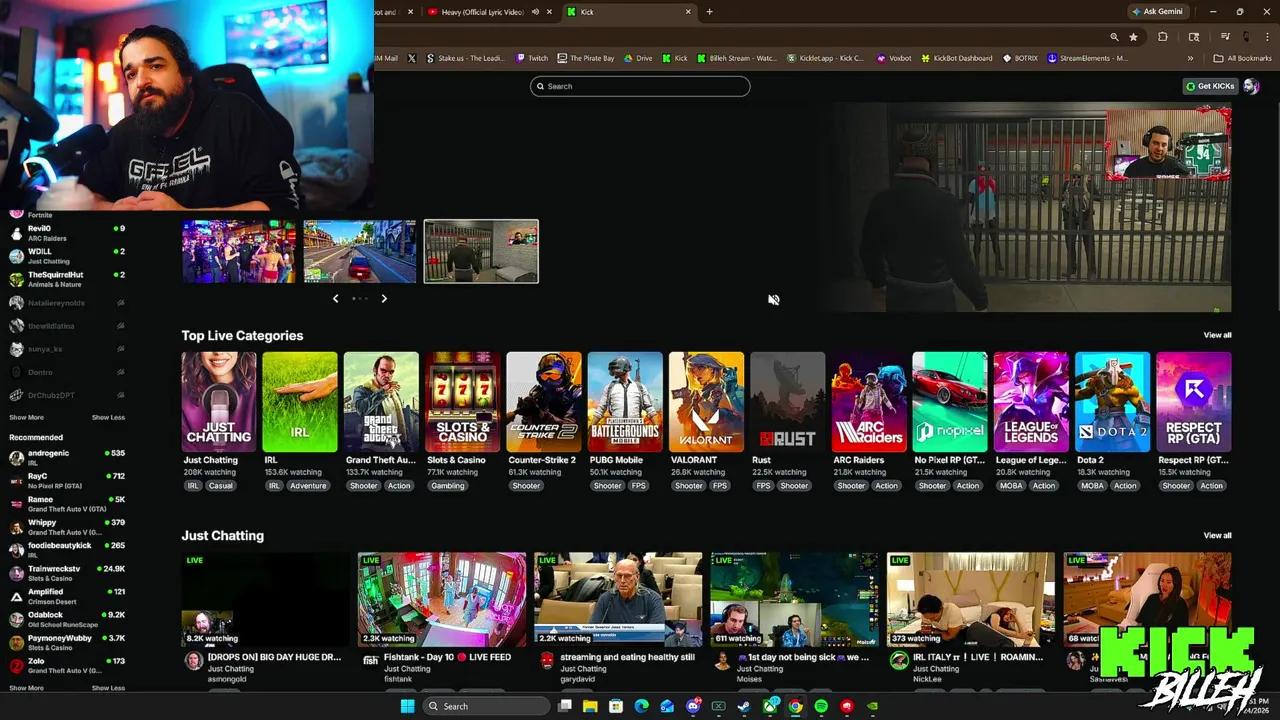Launch Microsoft Edge from the taskbar
Screen dimensions: 1280x720
pos(641,706)
